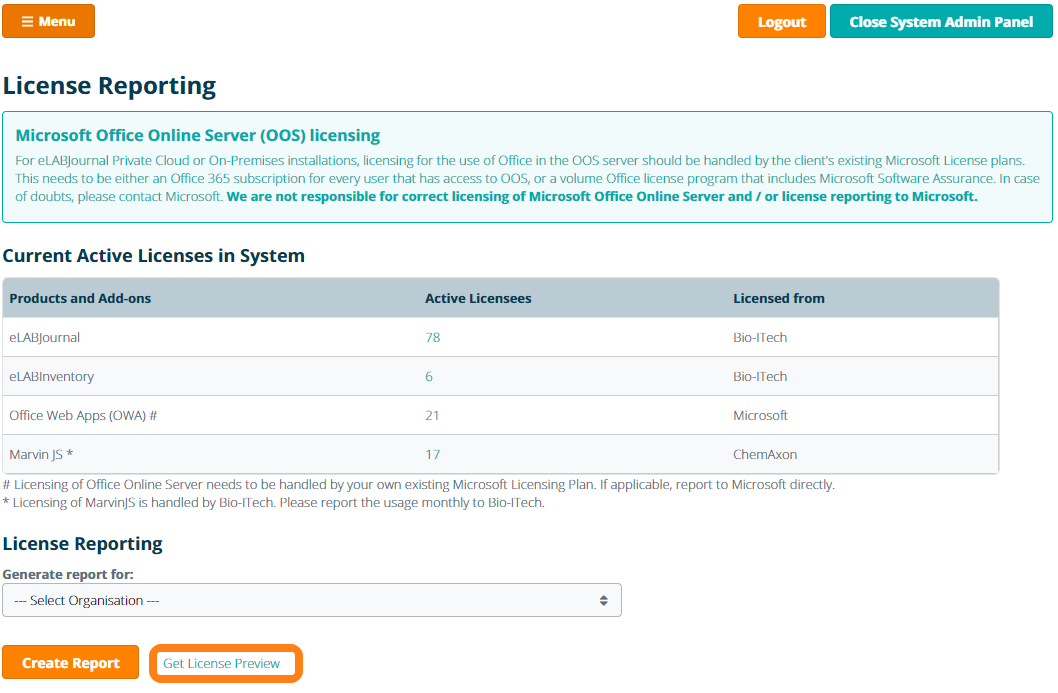Click the Generate report for label
Screen dimensions: 1058x693
[68, 574]
